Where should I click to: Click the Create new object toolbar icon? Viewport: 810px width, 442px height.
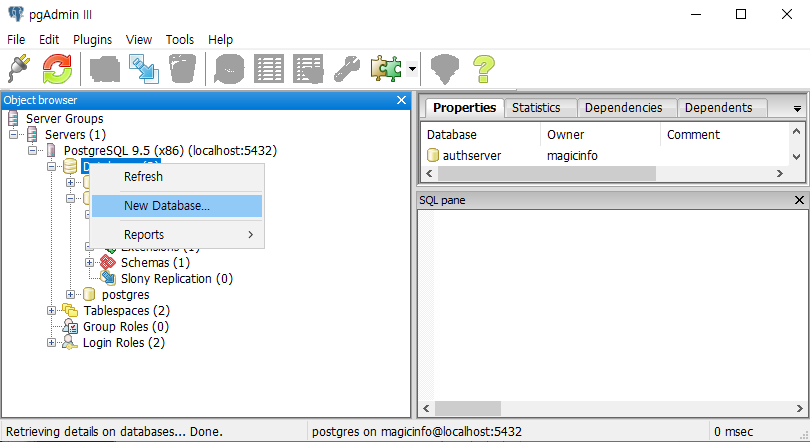(144, 69)
